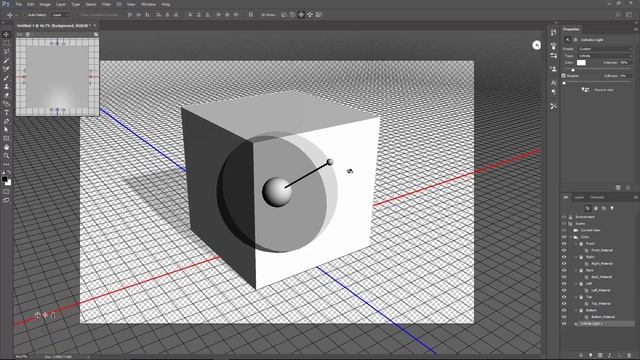Hide Right_Material eye icon
This screenshot has width=640, height=360.
click(564, 264)
